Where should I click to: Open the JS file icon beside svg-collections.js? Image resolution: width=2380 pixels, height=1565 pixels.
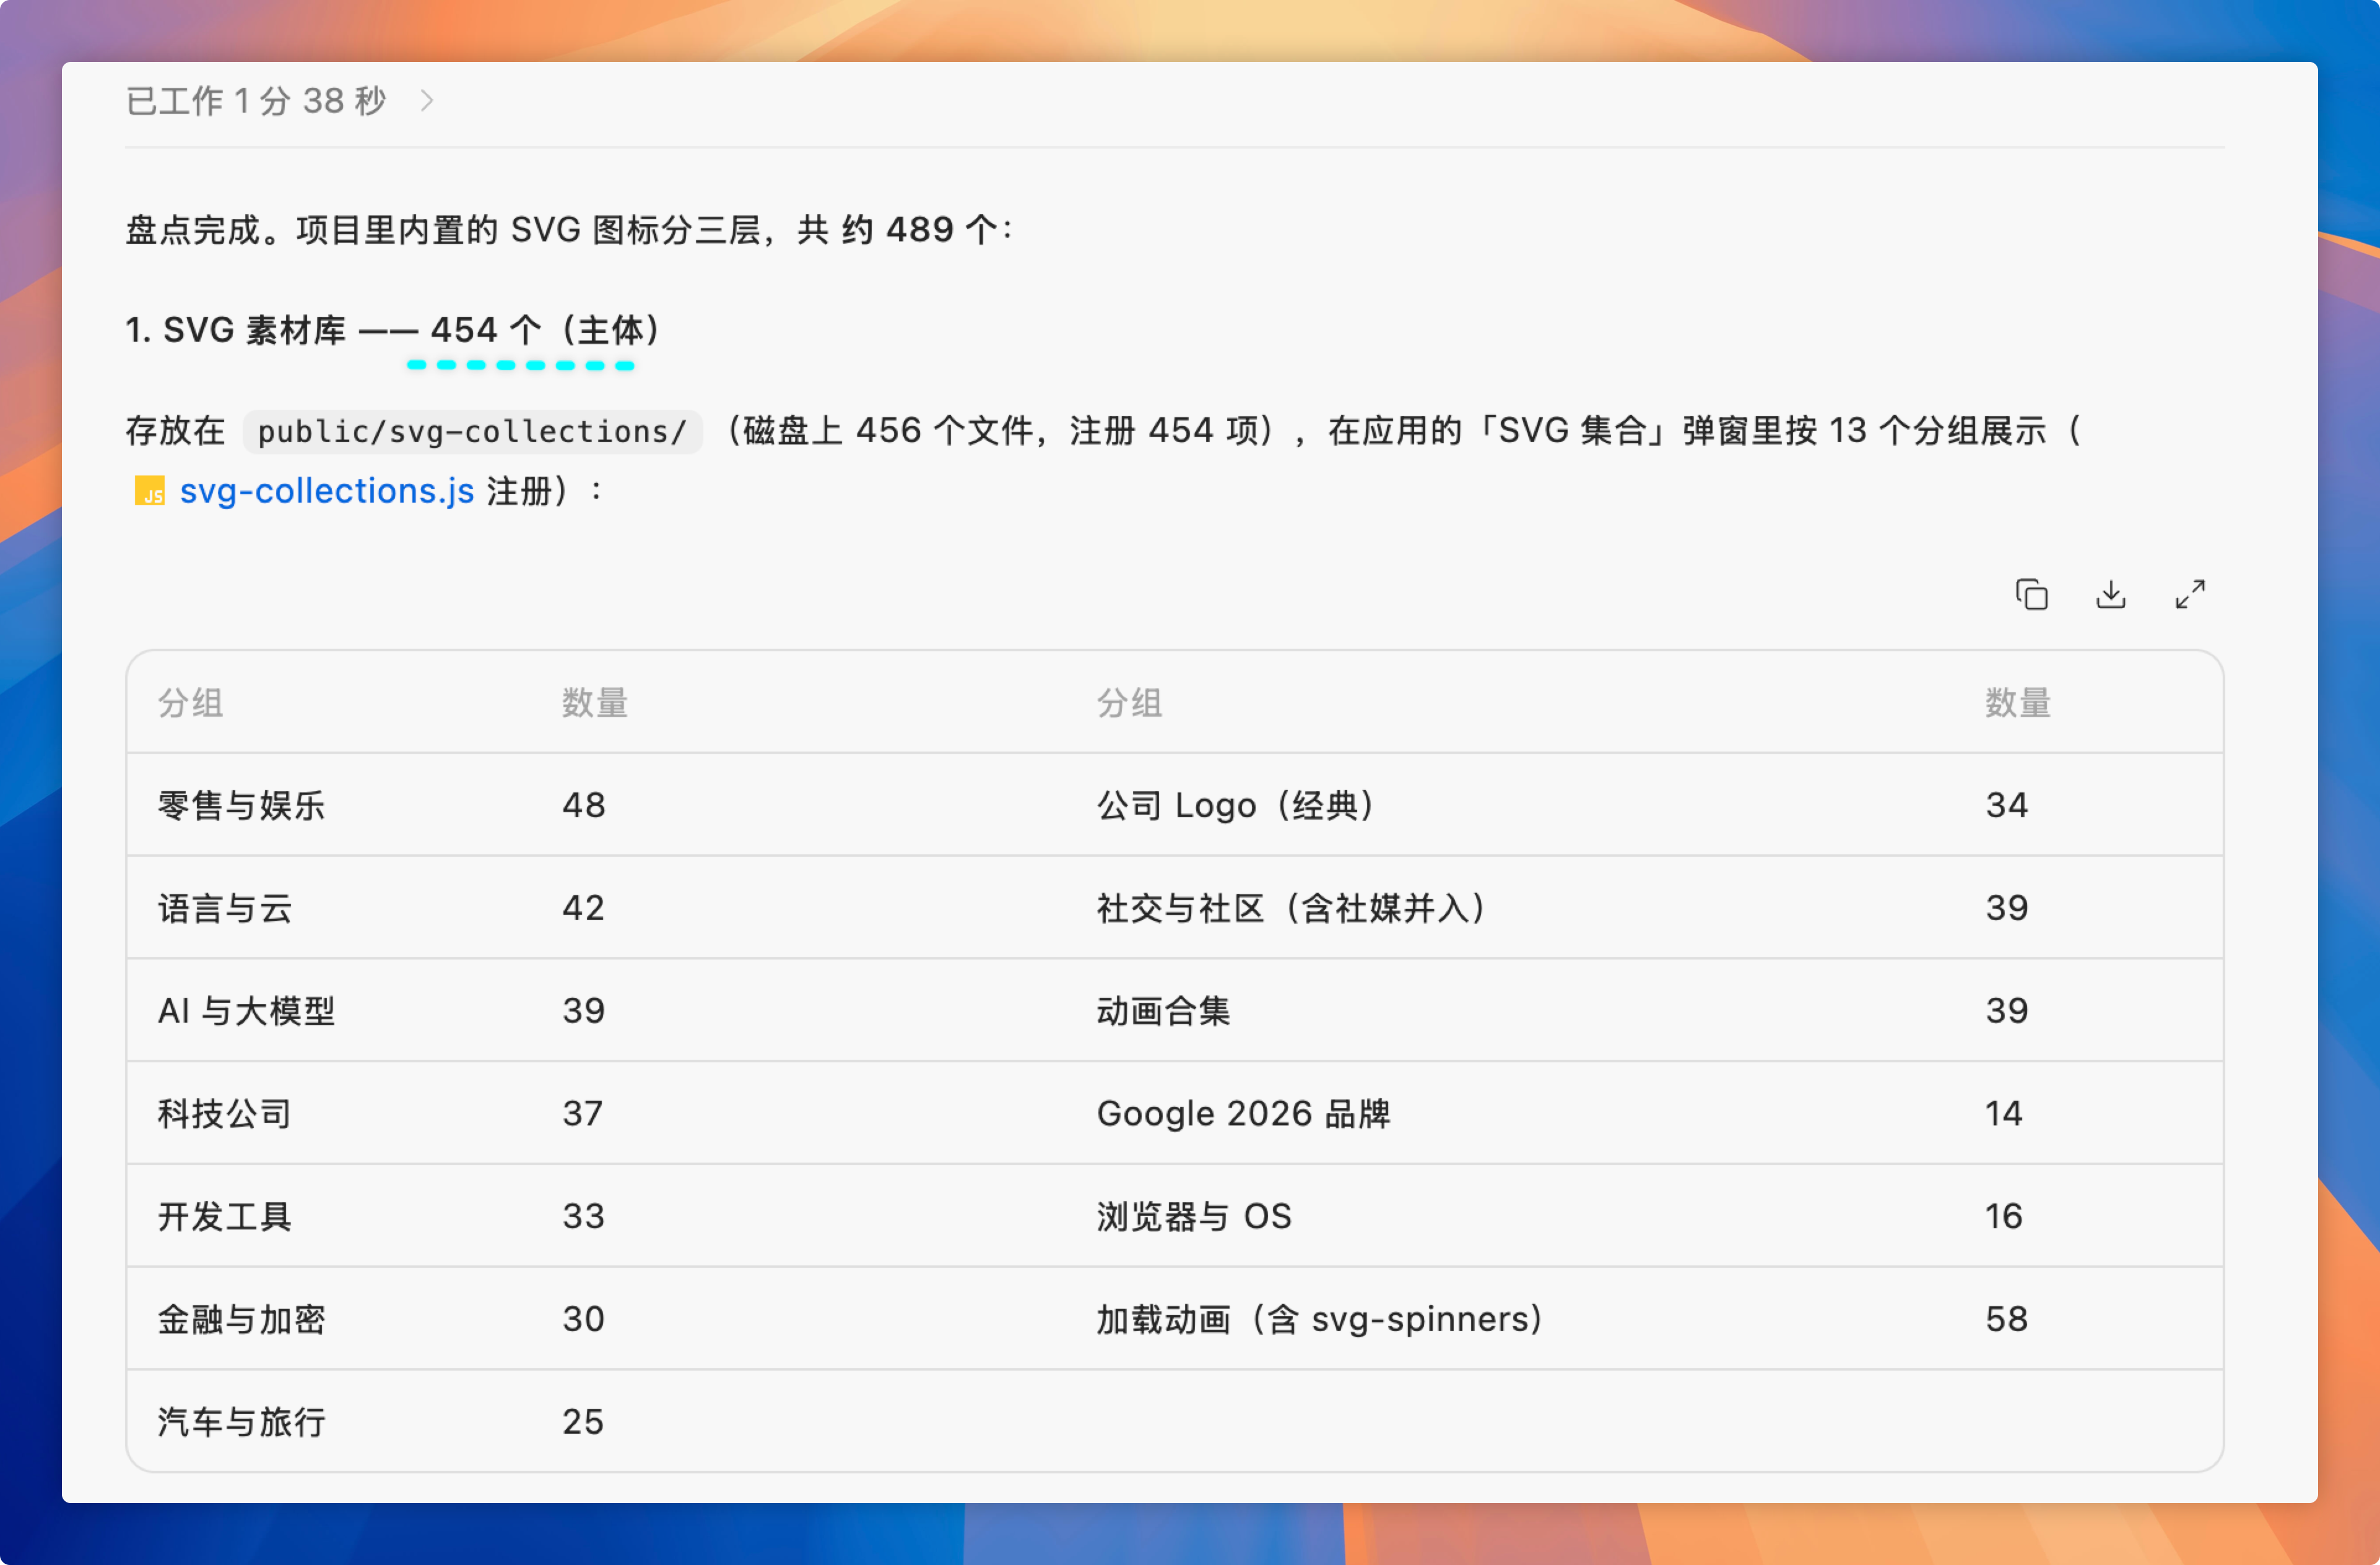click(149, 491)
